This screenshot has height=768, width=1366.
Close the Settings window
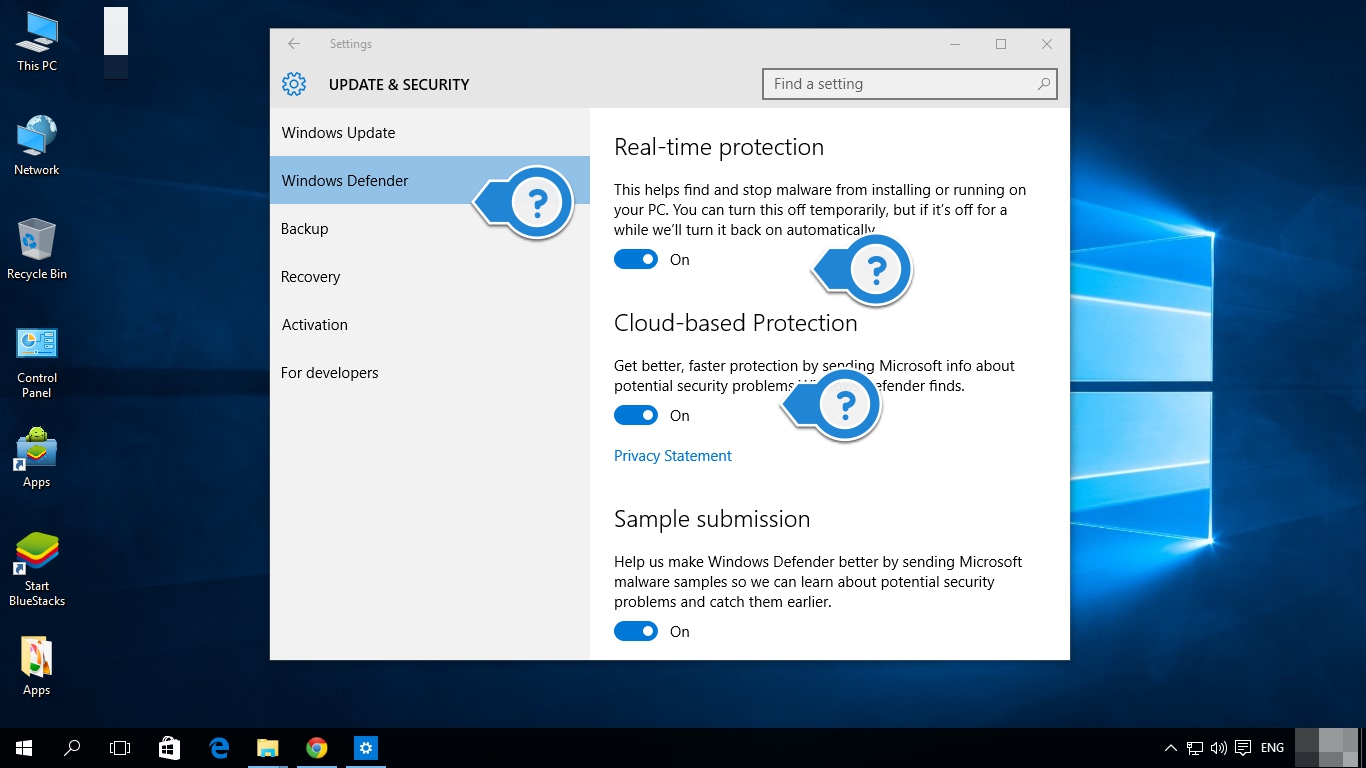point(1047,44)
